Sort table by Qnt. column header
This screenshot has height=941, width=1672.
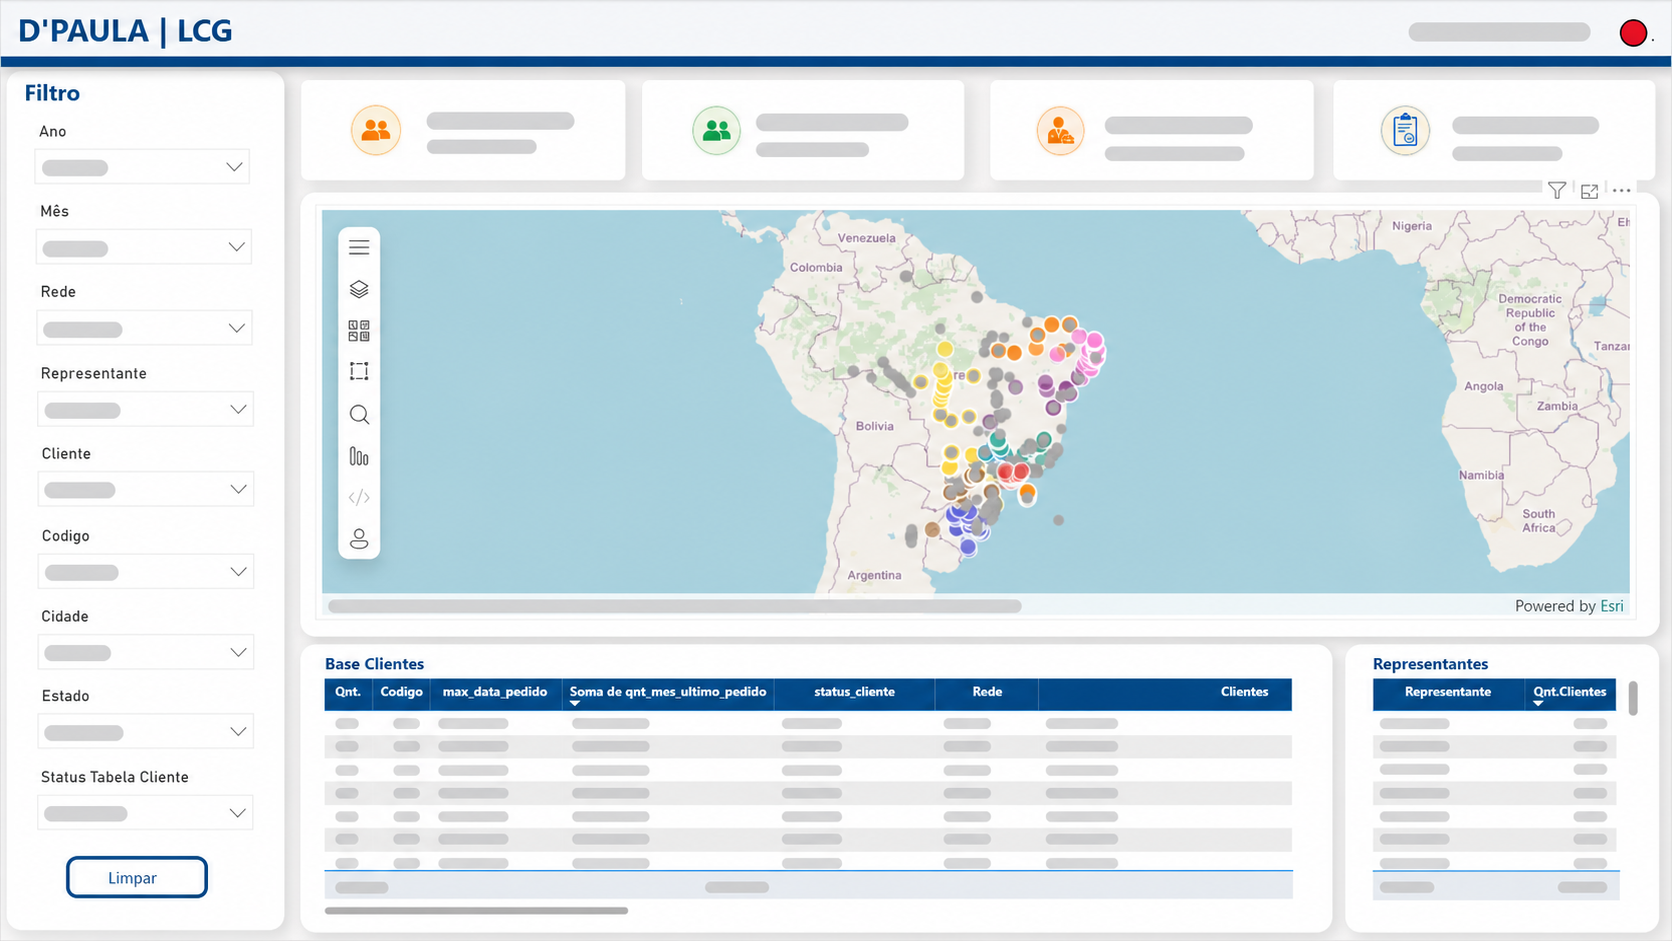(x=348, y=692)
